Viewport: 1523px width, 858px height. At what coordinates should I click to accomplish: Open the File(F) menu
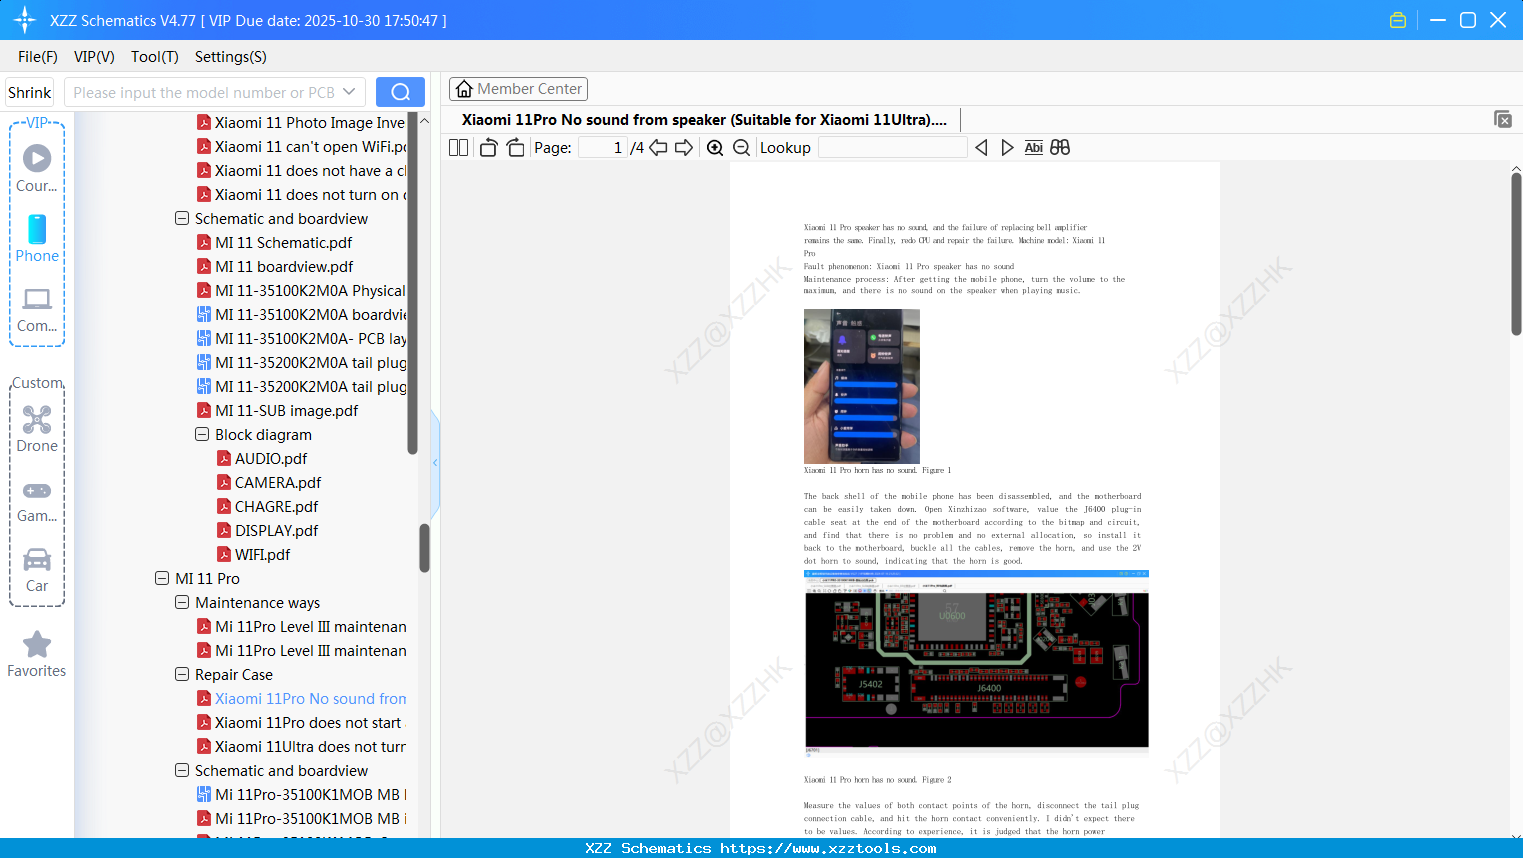tap(38, 56)
